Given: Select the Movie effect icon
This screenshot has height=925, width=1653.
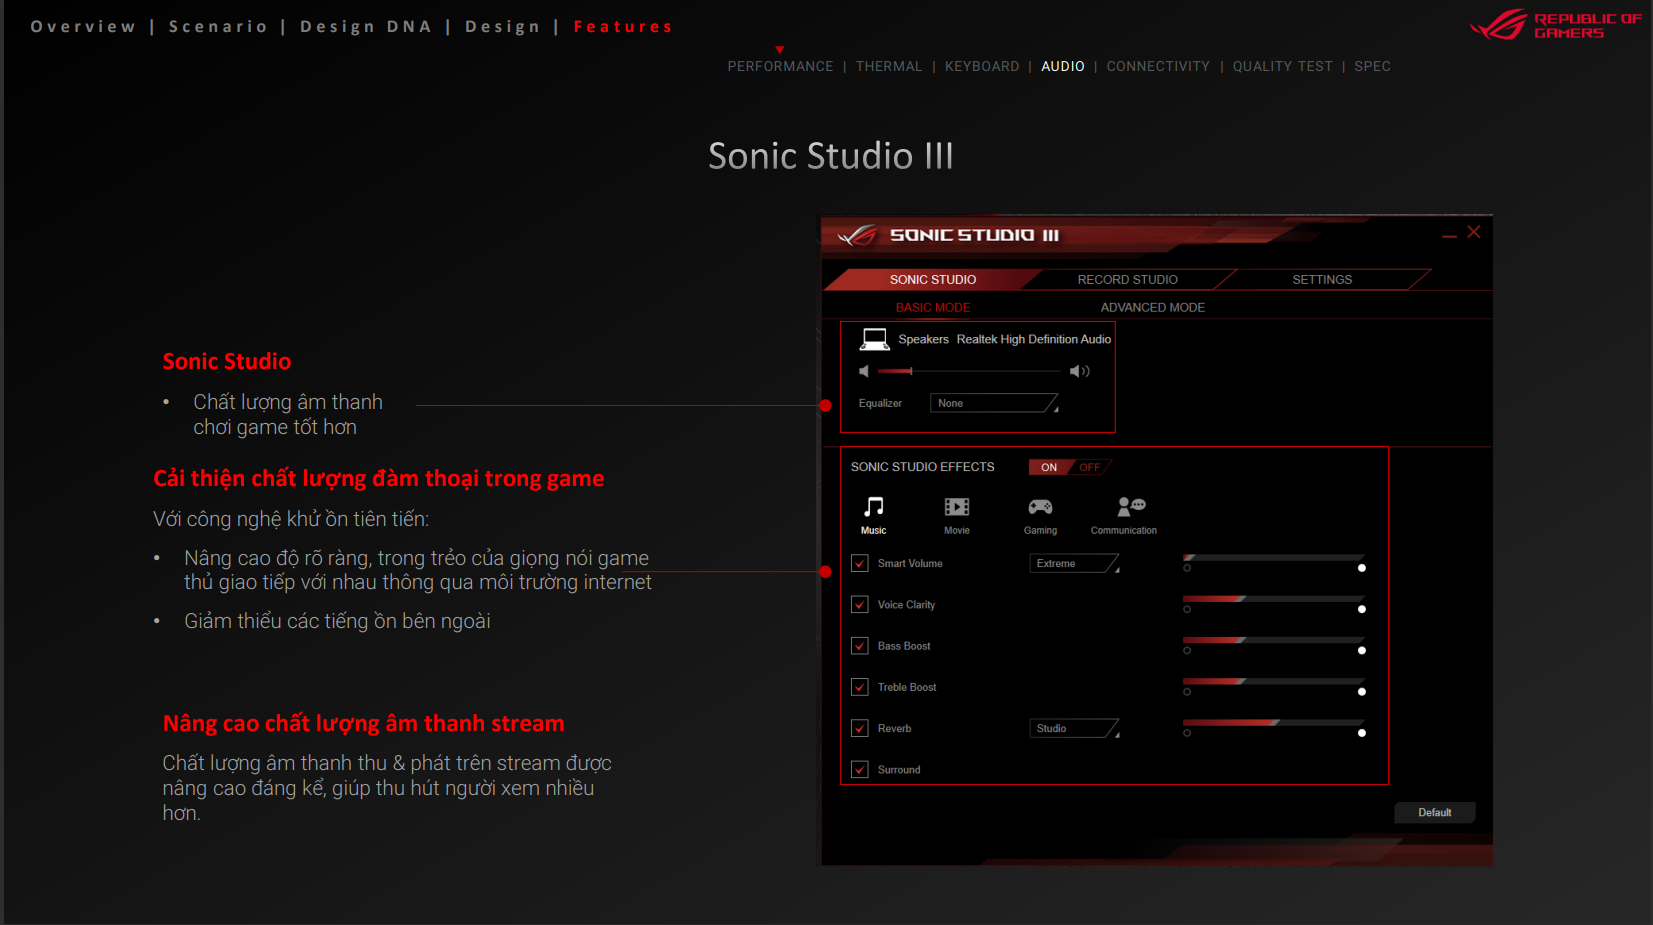Looking at the screenshot, I should [957, 507].
